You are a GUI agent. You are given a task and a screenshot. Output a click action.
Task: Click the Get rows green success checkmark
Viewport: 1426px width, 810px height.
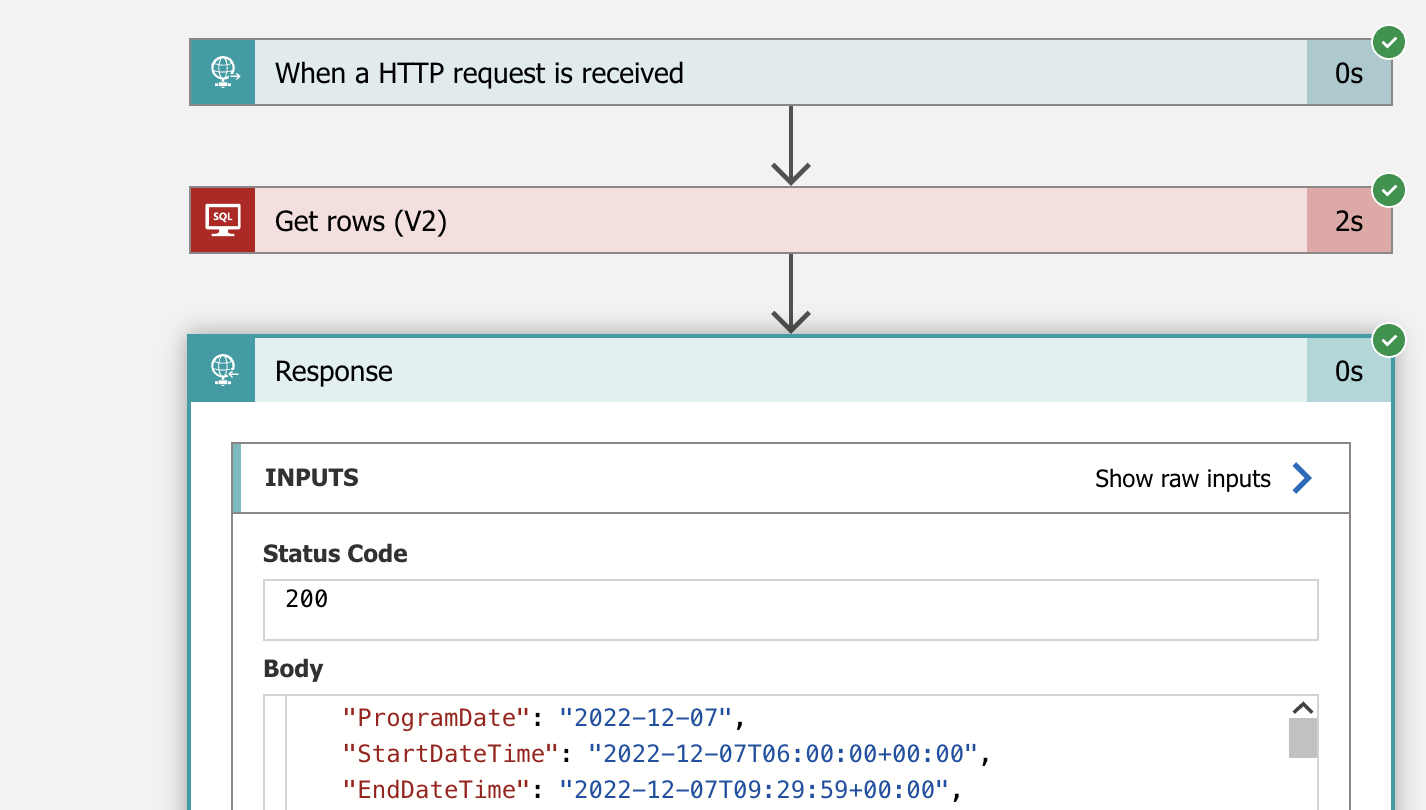coord(1388,190)
